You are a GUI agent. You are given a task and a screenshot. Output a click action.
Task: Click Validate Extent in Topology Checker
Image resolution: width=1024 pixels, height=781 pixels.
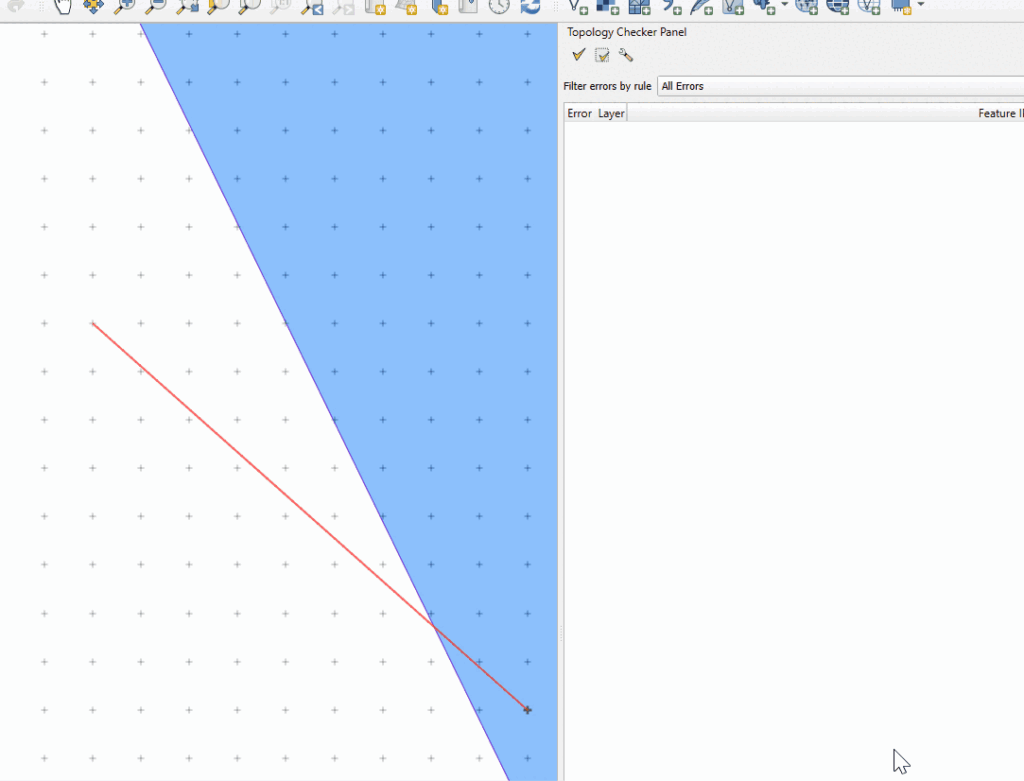coord(602,55)
